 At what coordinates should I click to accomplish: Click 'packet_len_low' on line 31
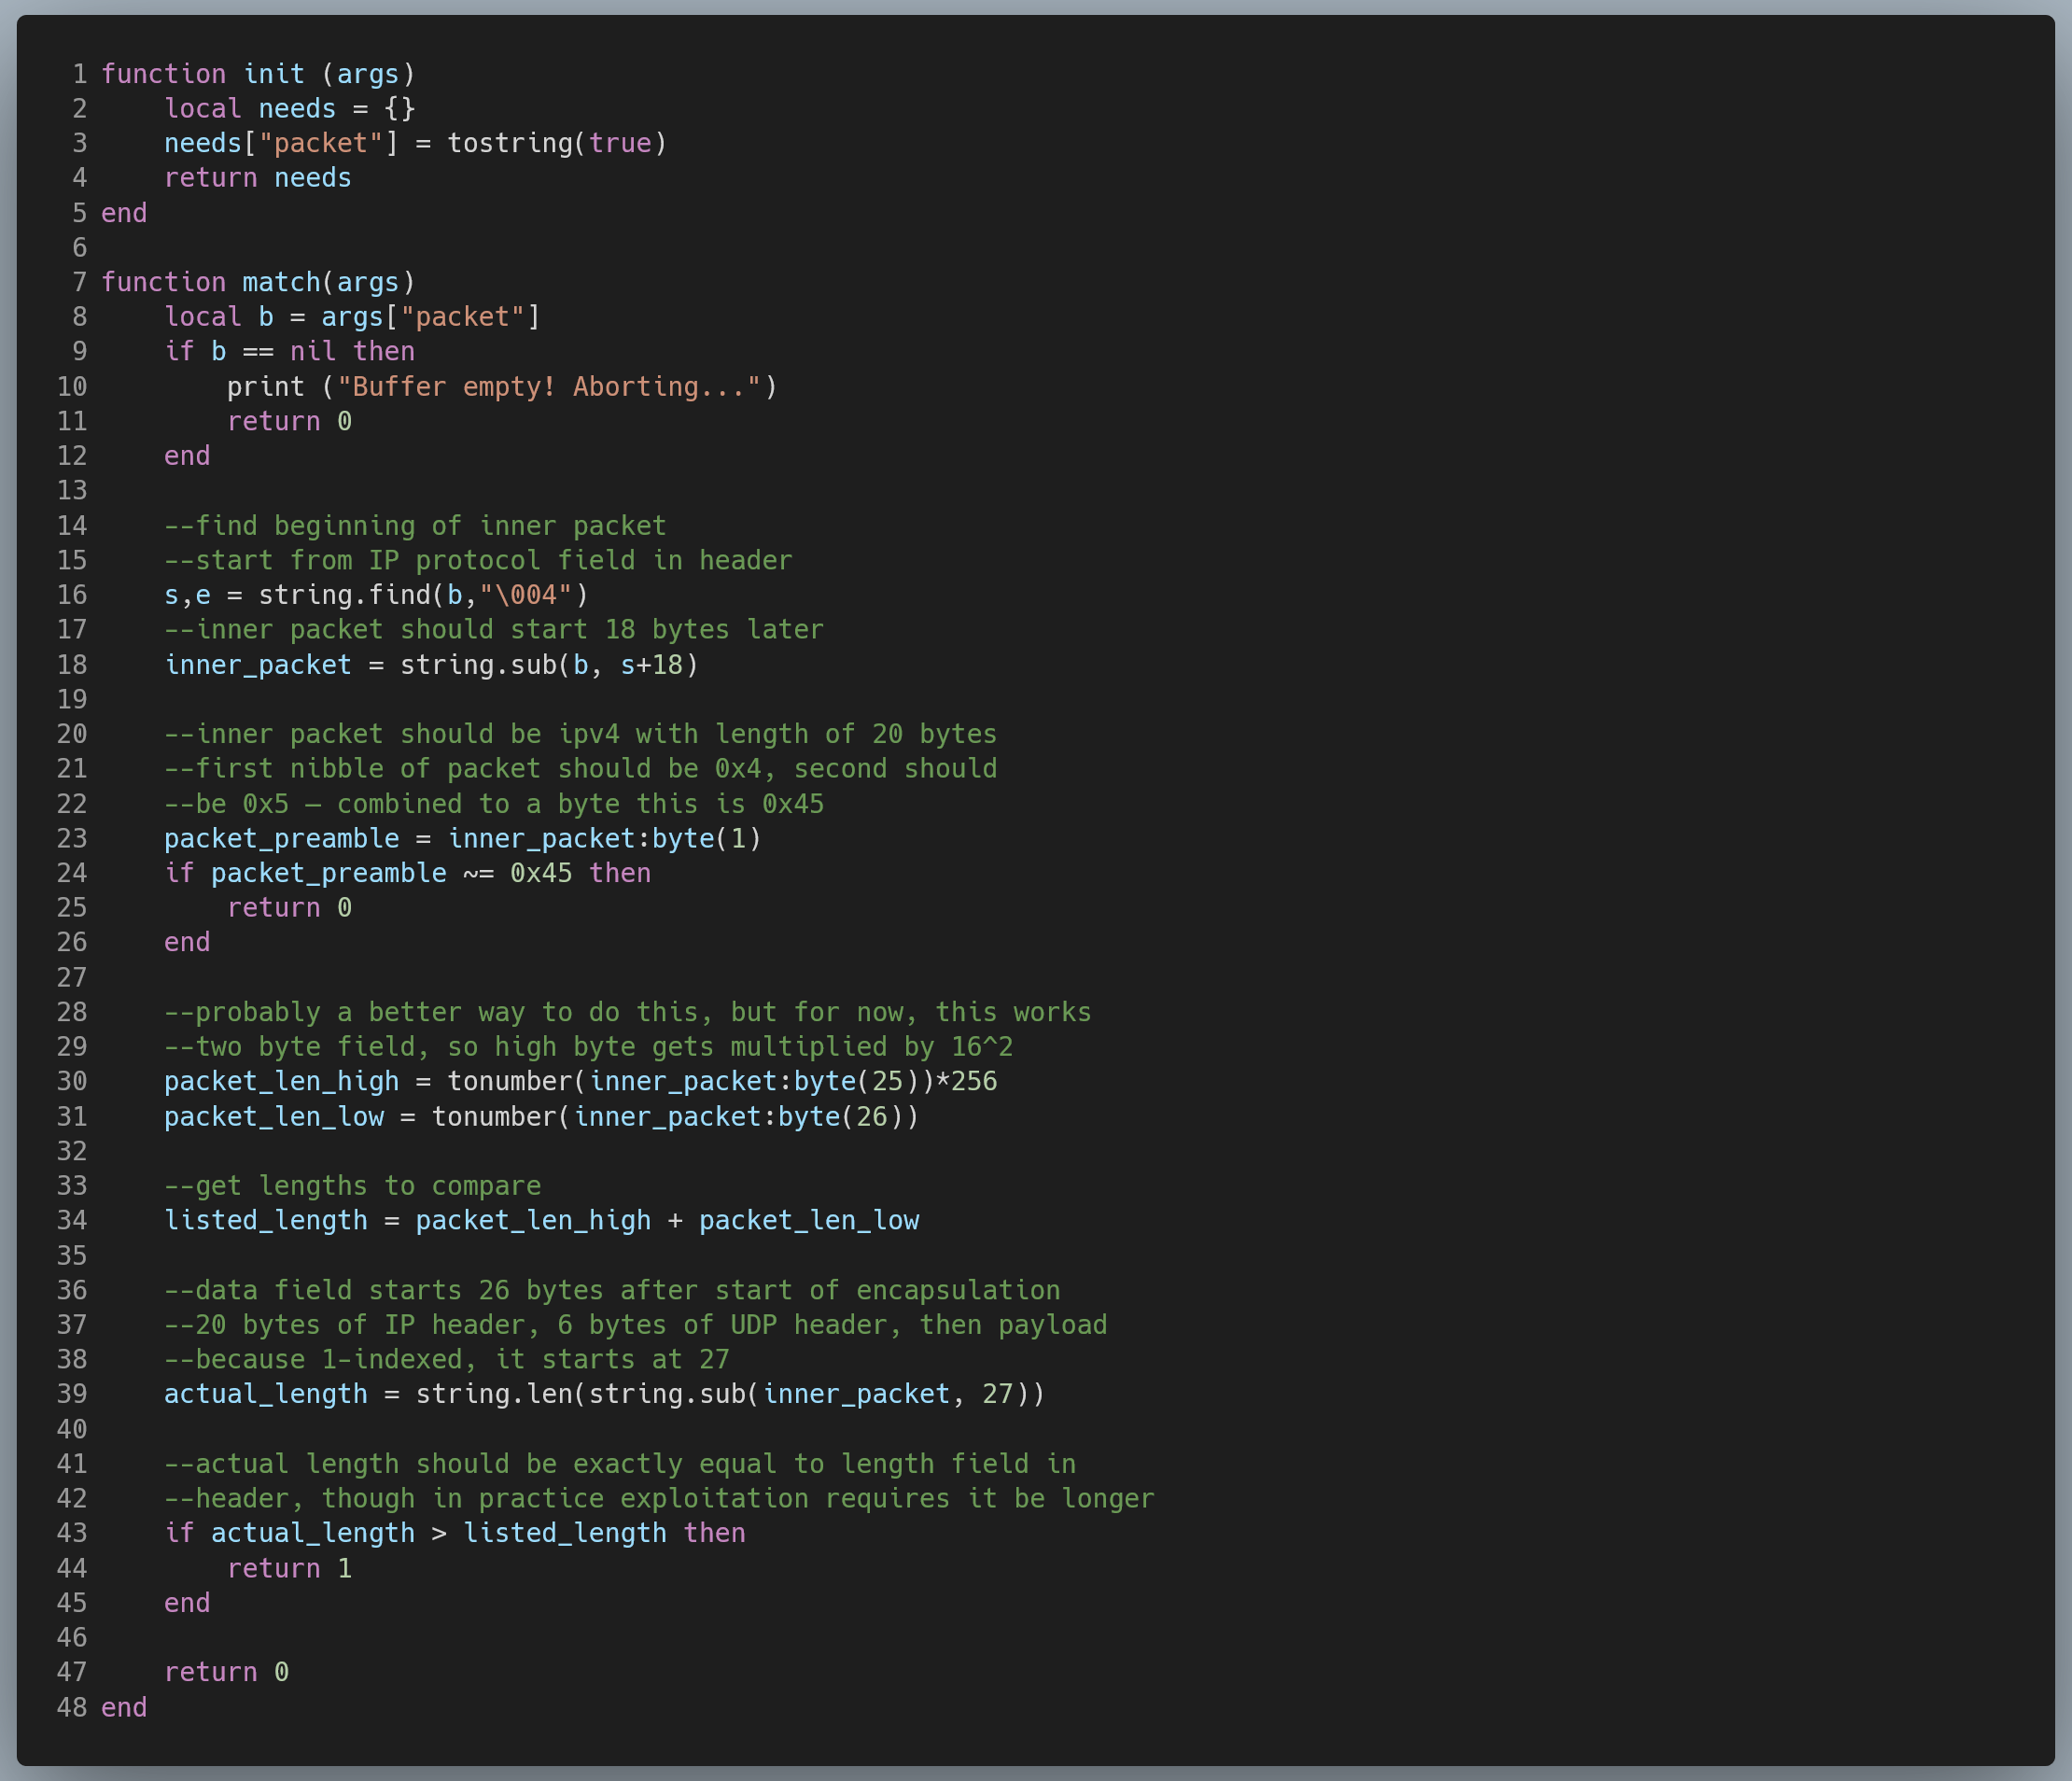coord(273,1116)
